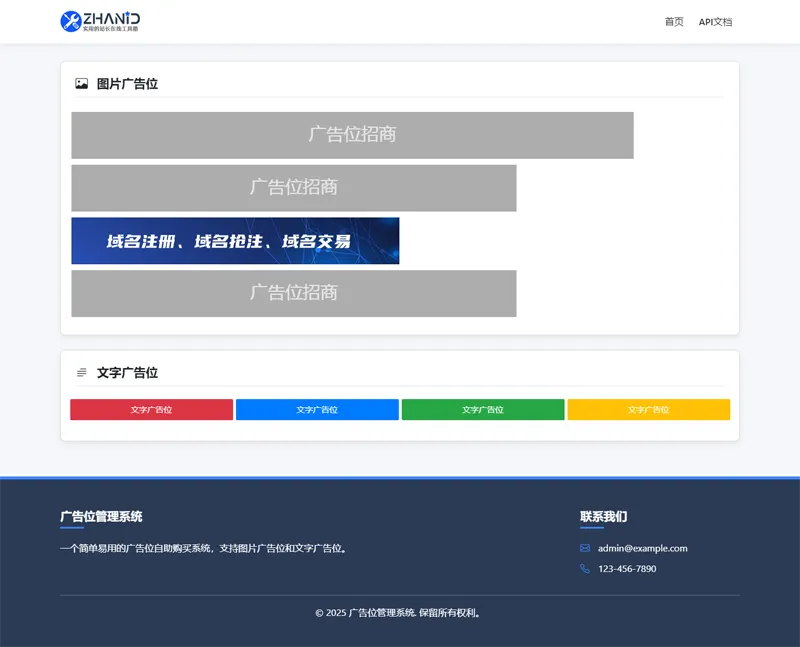Viewport: 800px width, 647px height.
Task: Click the copyright notice at page bottom
Action: click(400, 611)
